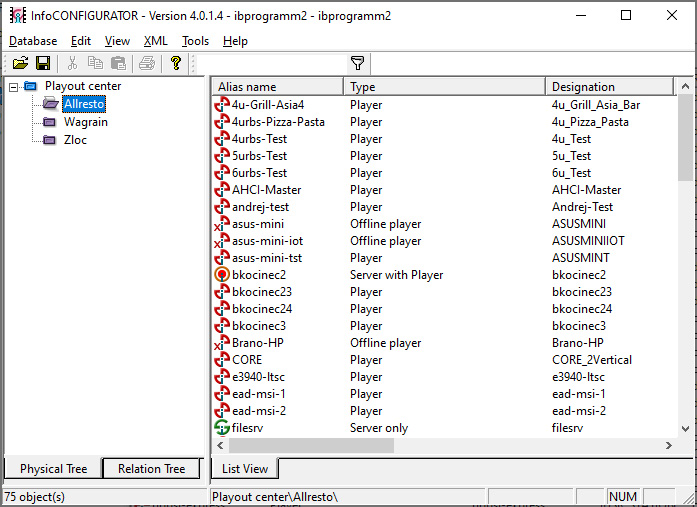Switch to the Physical Tree tab
The image size is (697, 507).
[x=53, y=468]
